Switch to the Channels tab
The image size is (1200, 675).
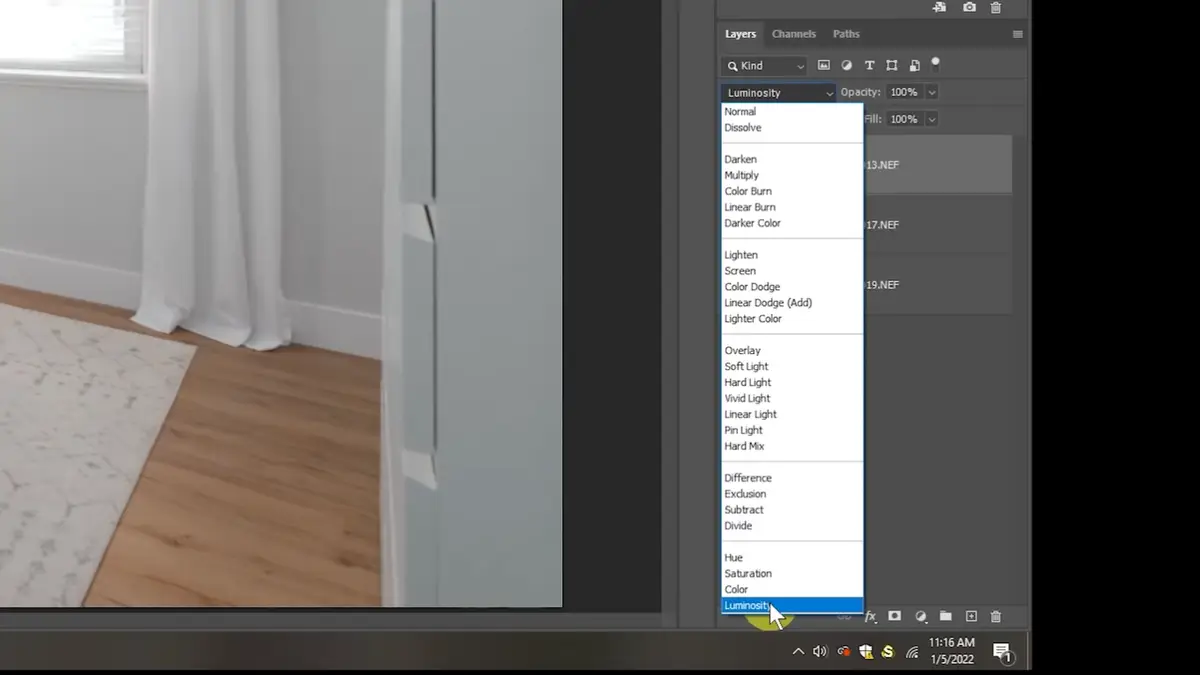[793, 33]
